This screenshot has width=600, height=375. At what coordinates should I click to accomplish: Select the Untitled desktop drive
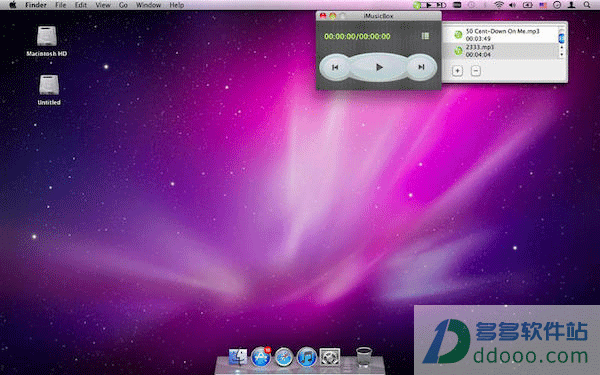click(49, 90)
